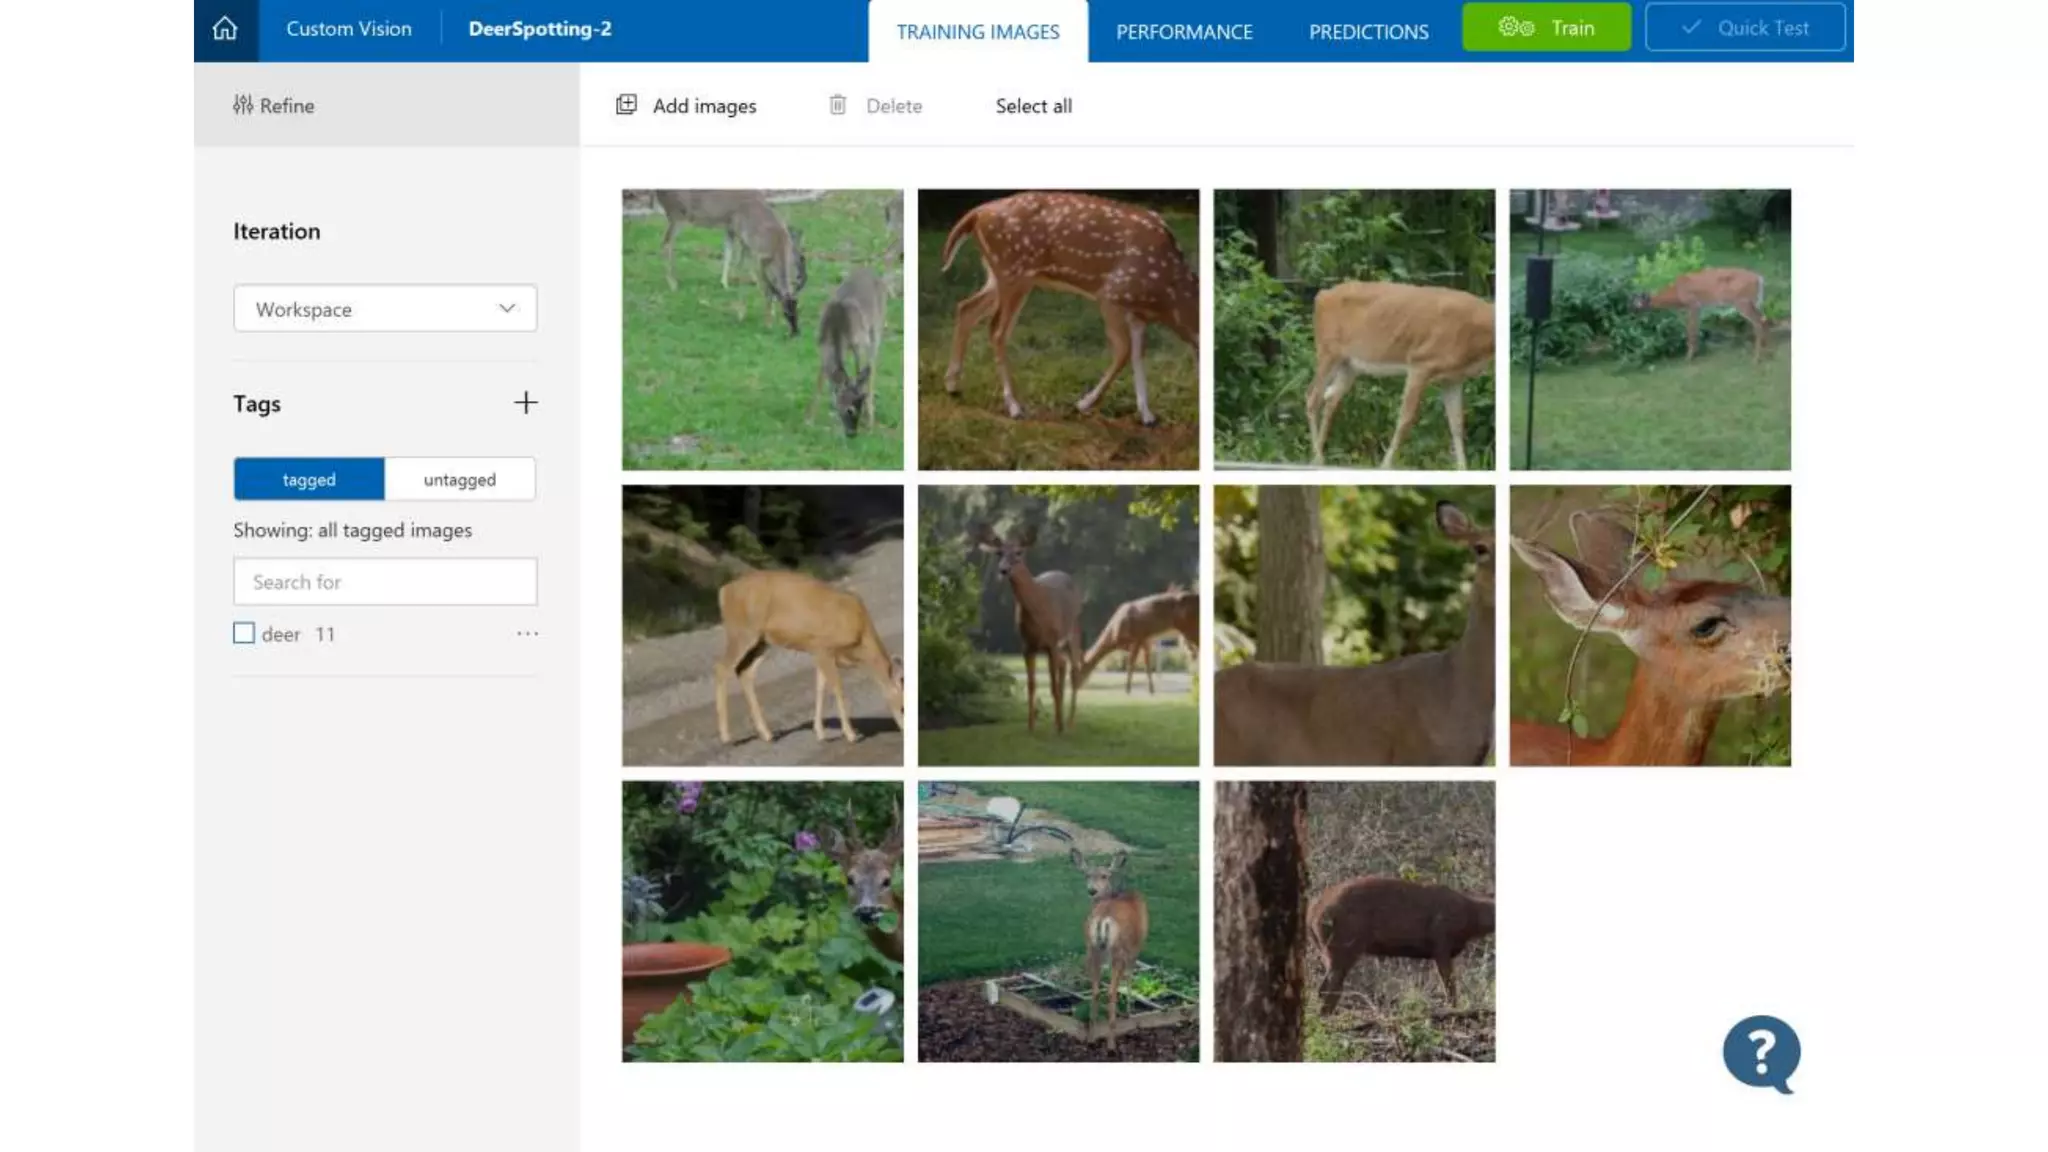Screen dimensions: 2048x1152
Task: Click the Delete trash icon
Action: tap(838, 105)
